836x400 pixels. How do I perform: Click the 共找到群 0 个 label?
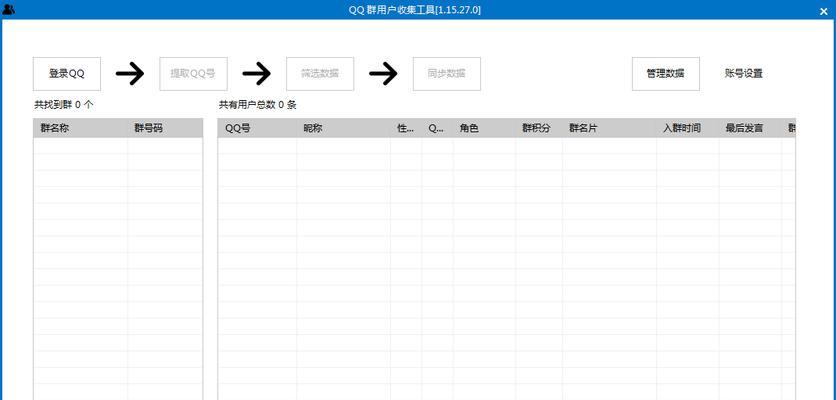click(63, 105)
